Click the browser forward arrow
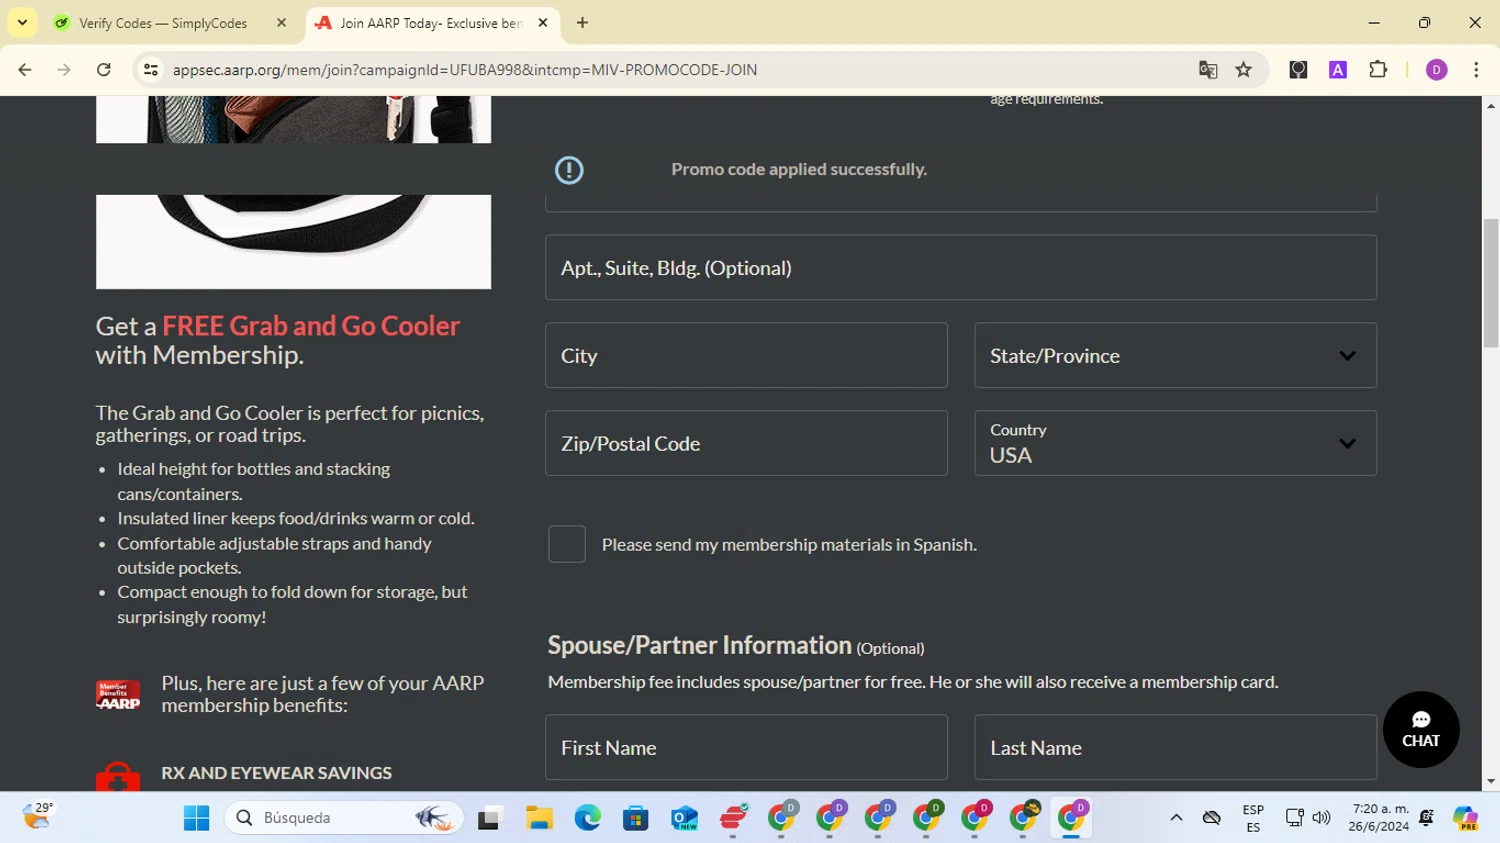This screenshot has width=1500, height=843. pos(64,70)
